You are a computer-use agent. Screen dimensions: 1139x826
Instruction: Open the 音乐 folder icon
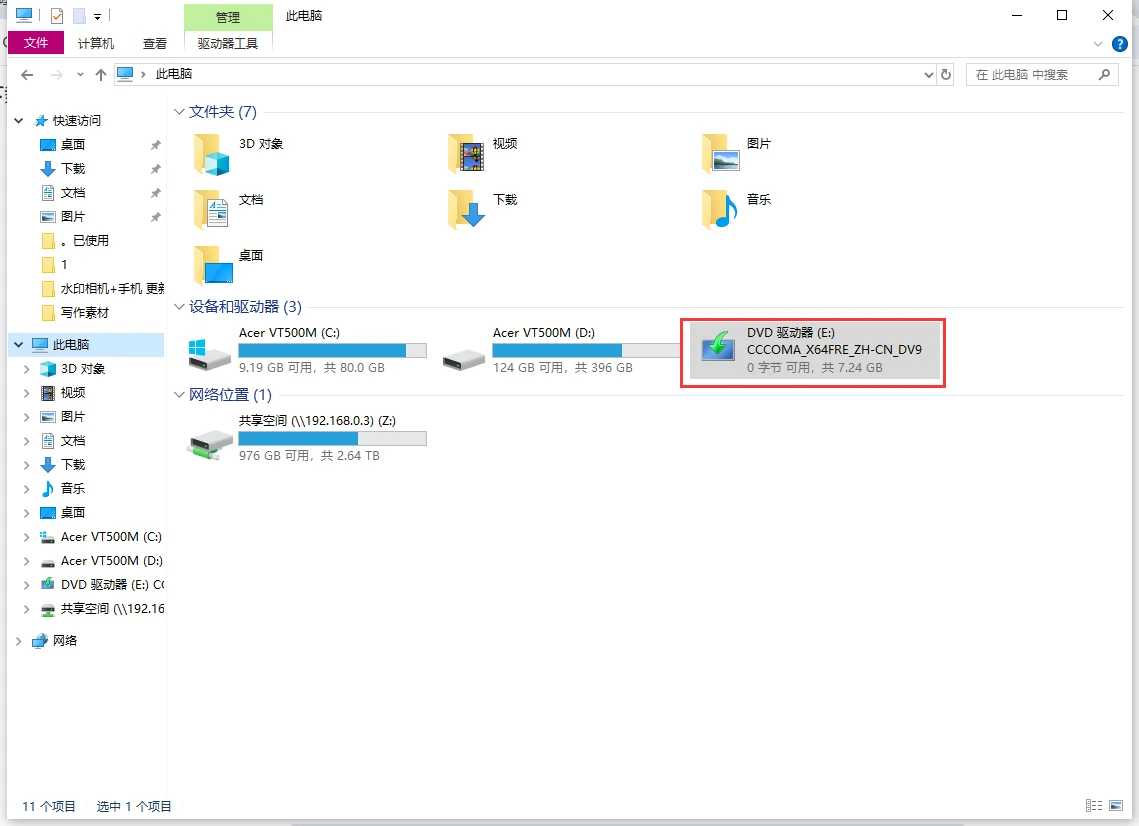(721, 210)
